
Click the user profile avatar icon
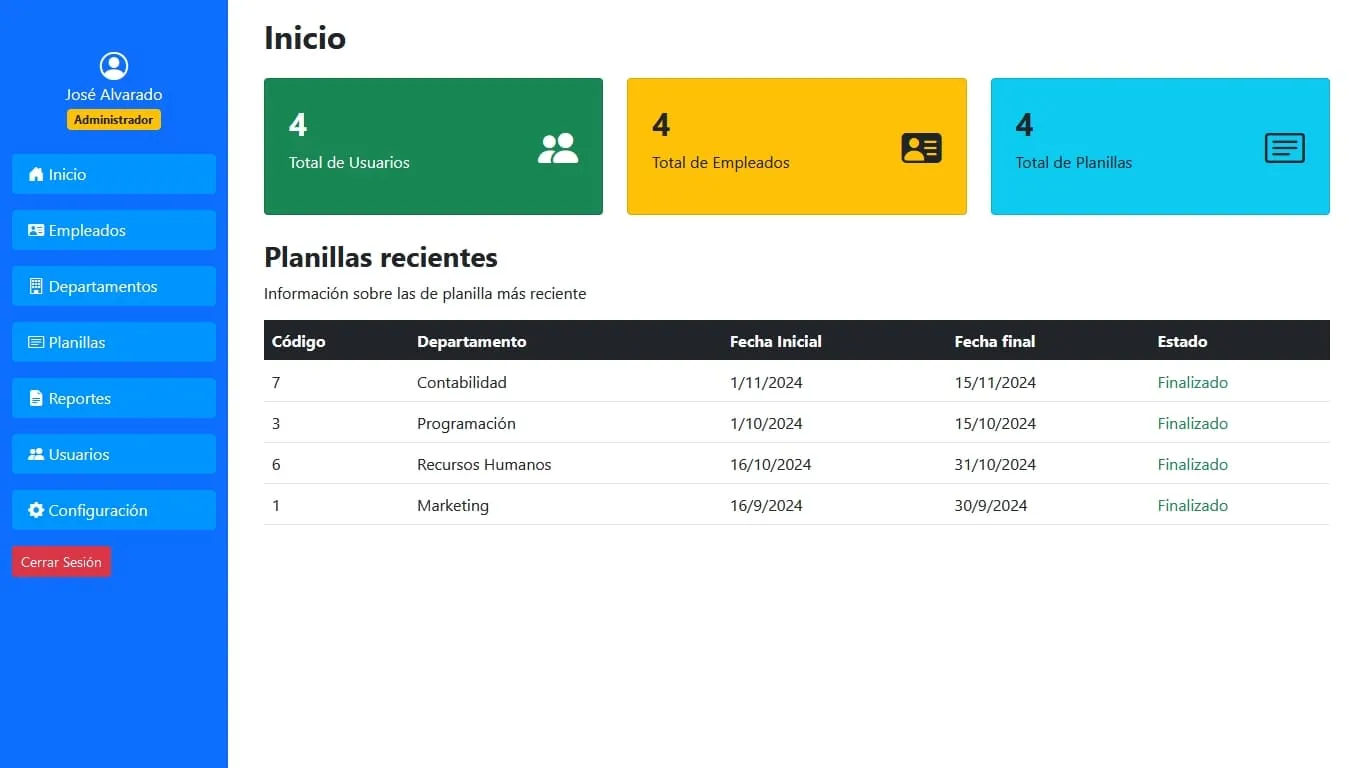click(x=113, y=65)
